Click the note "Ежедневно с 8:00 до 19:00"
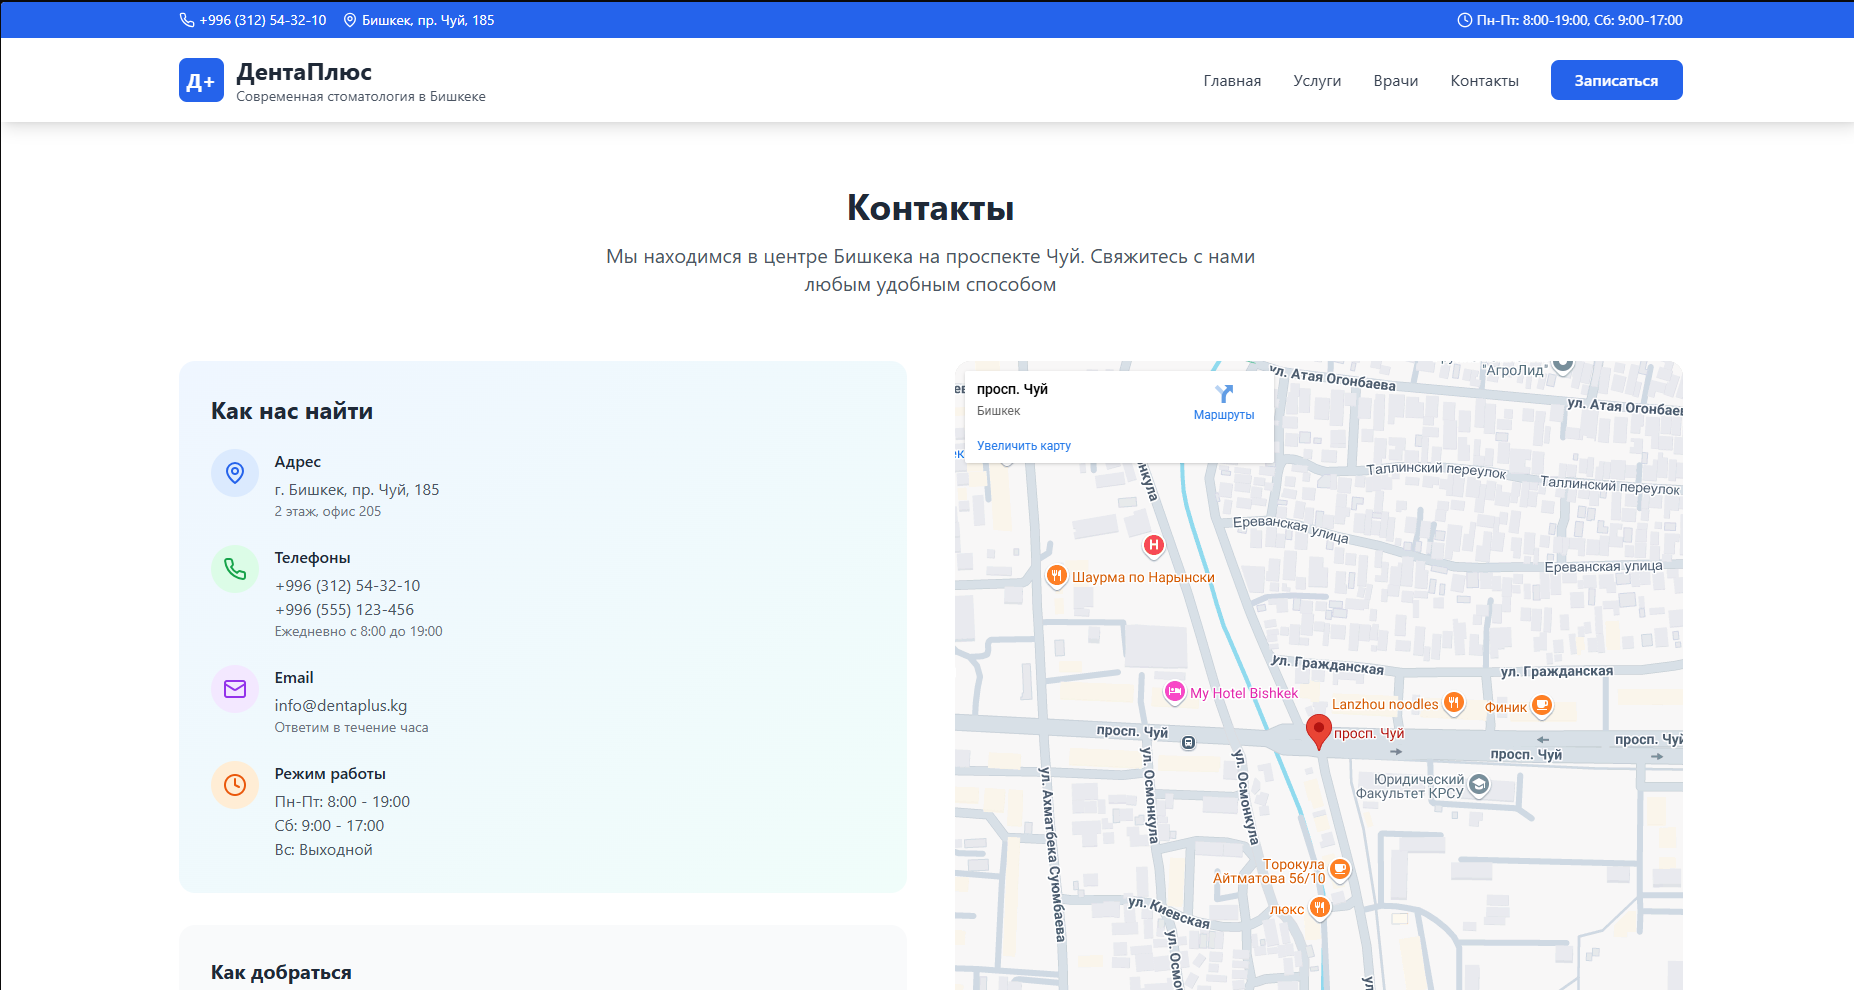 tap(359, 631)
